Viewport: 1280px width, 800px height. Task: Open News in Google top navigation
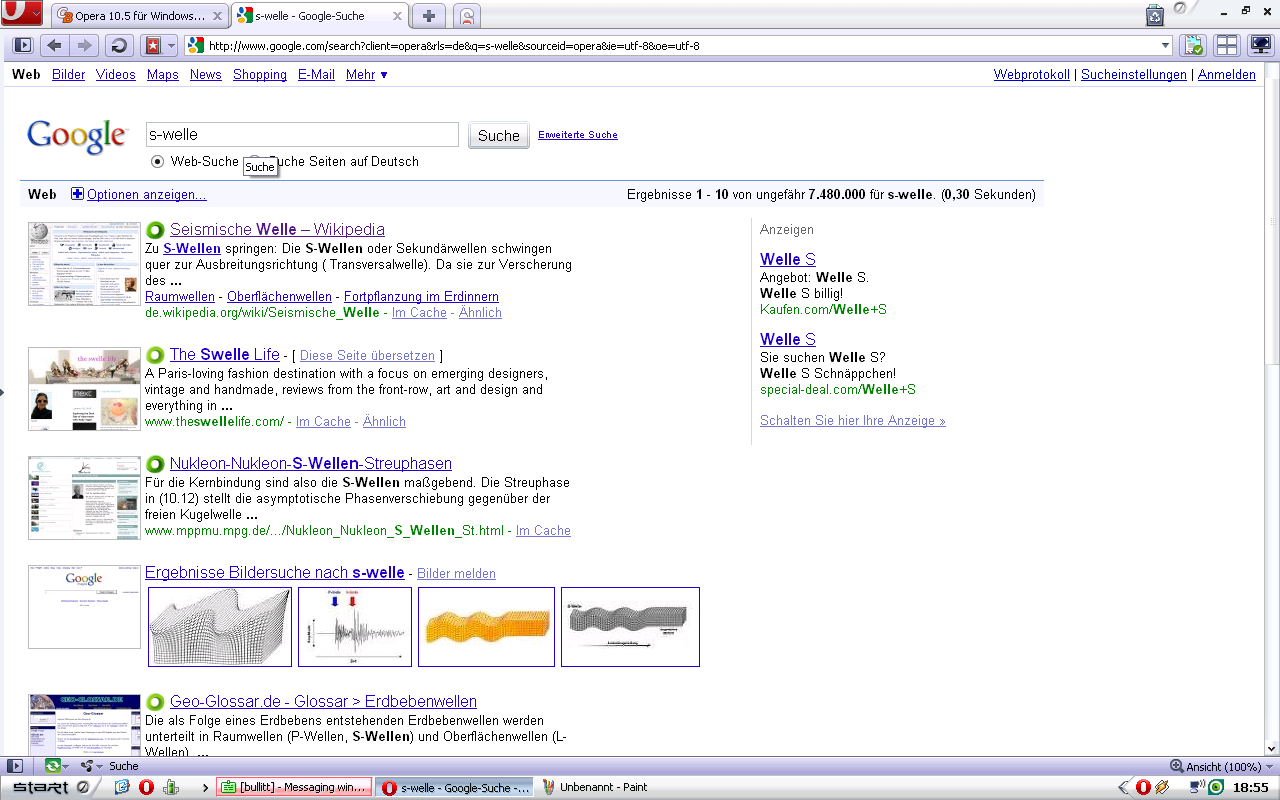[x=206, y=75]
